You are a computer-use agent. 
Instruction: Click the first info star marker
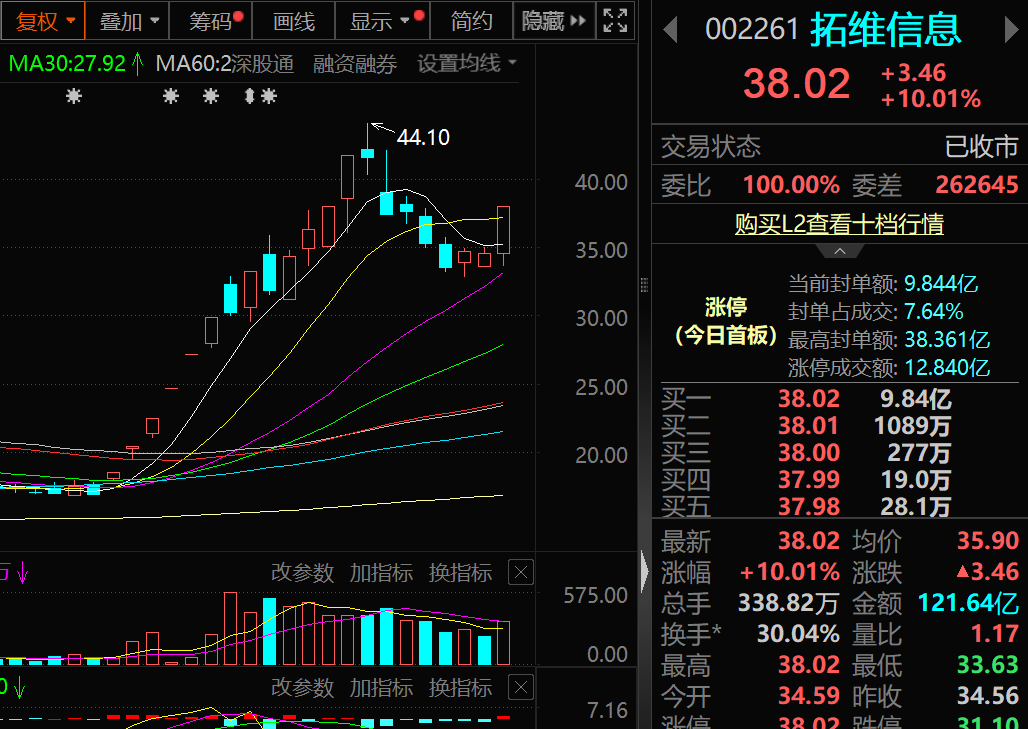click(74, 97)
